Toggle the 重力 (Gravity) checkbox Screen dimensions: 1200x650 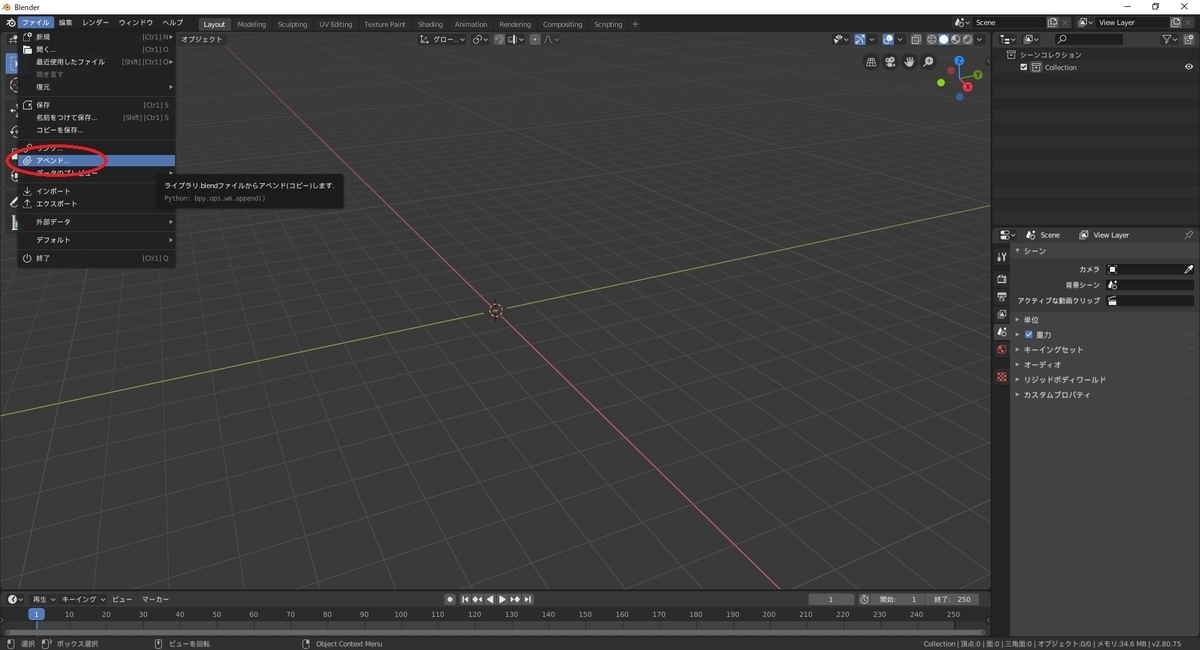coord(1029,334)
